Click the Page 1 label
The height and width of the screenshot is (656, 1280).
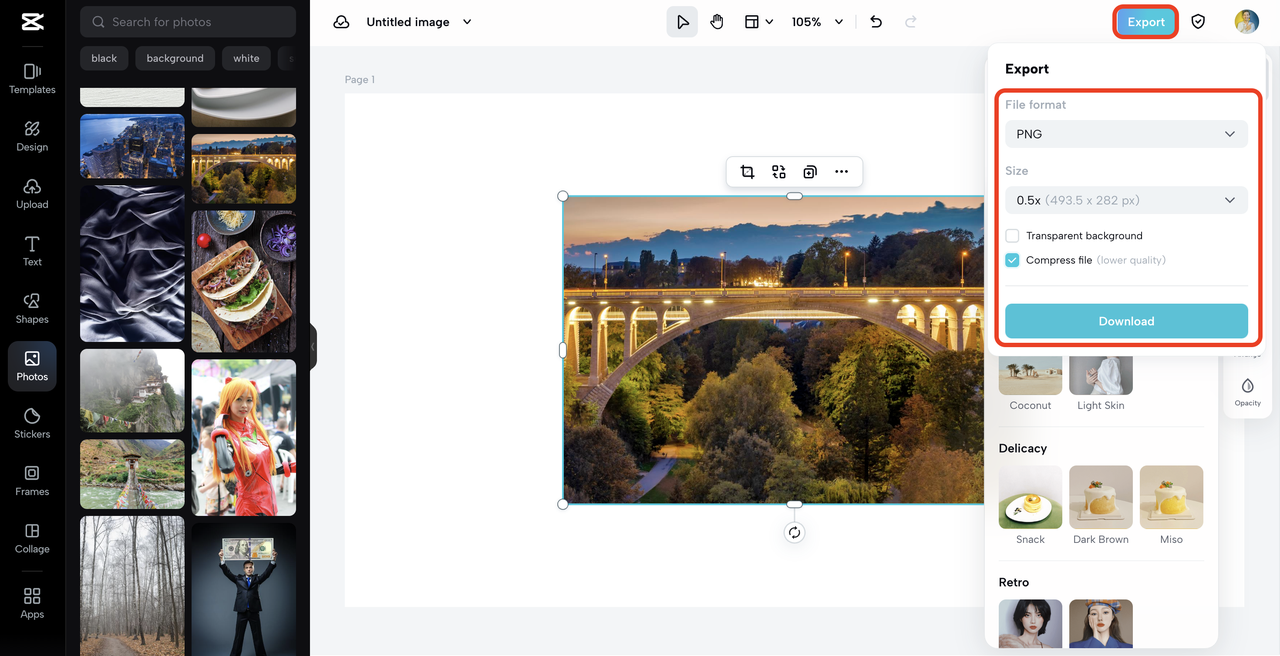click(360, 80)
